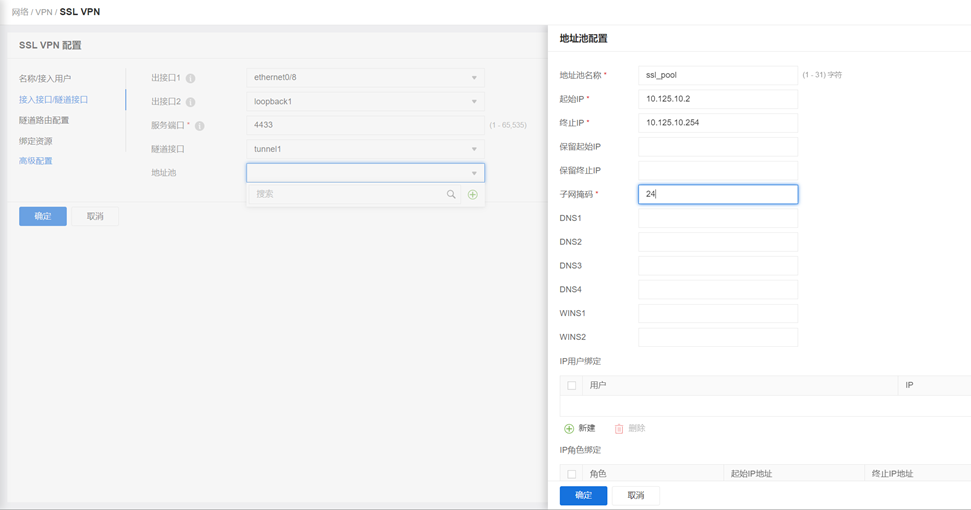The image size is (971, 510).
Task: Click 保留终止IP input field
Action: tap(718, 170)
